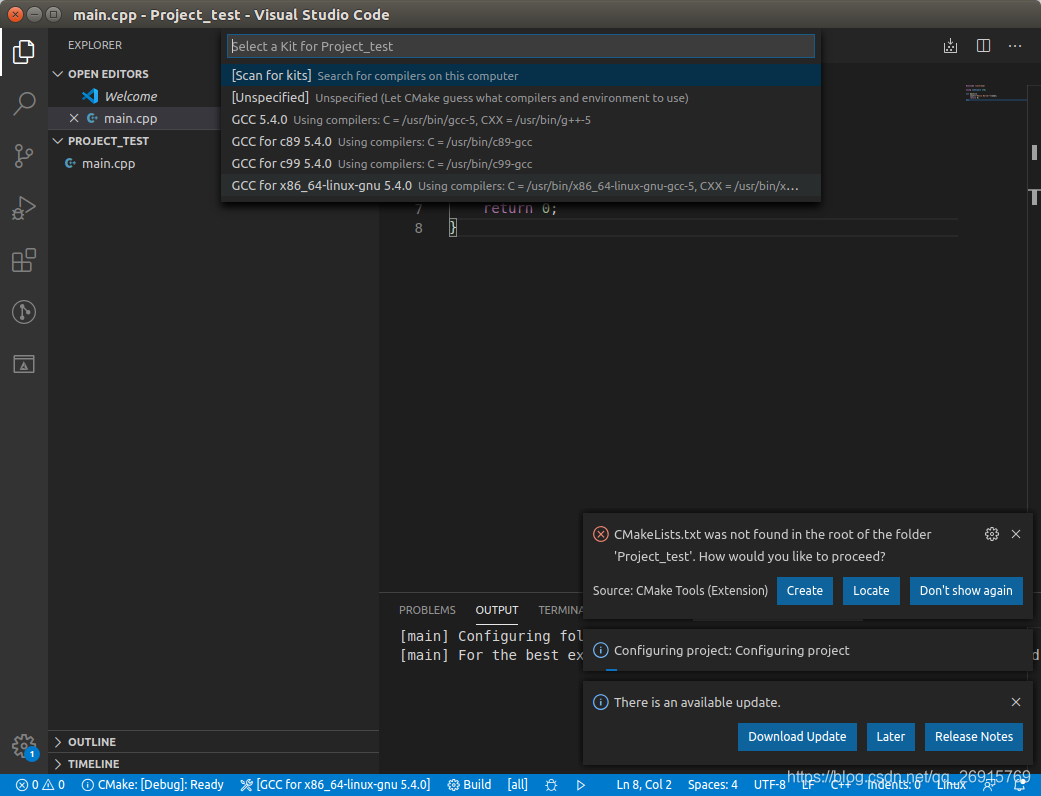
Task: Click the CMake debug status bar bug icon
Action: coord(551,785)
